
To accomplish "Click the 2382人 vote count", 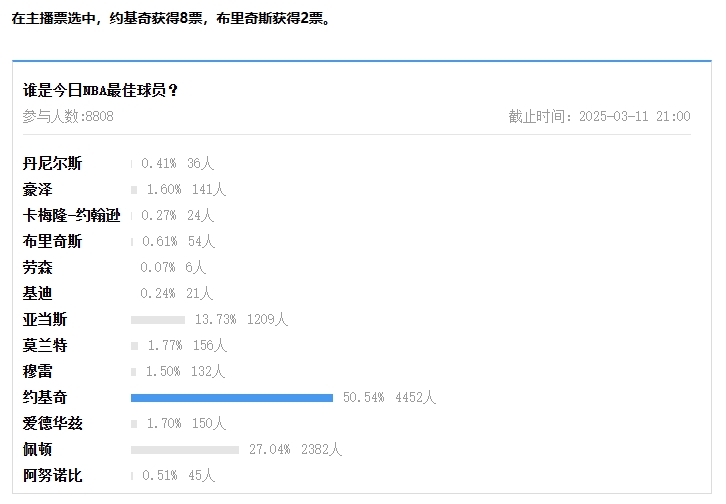I will click(320, 450).
